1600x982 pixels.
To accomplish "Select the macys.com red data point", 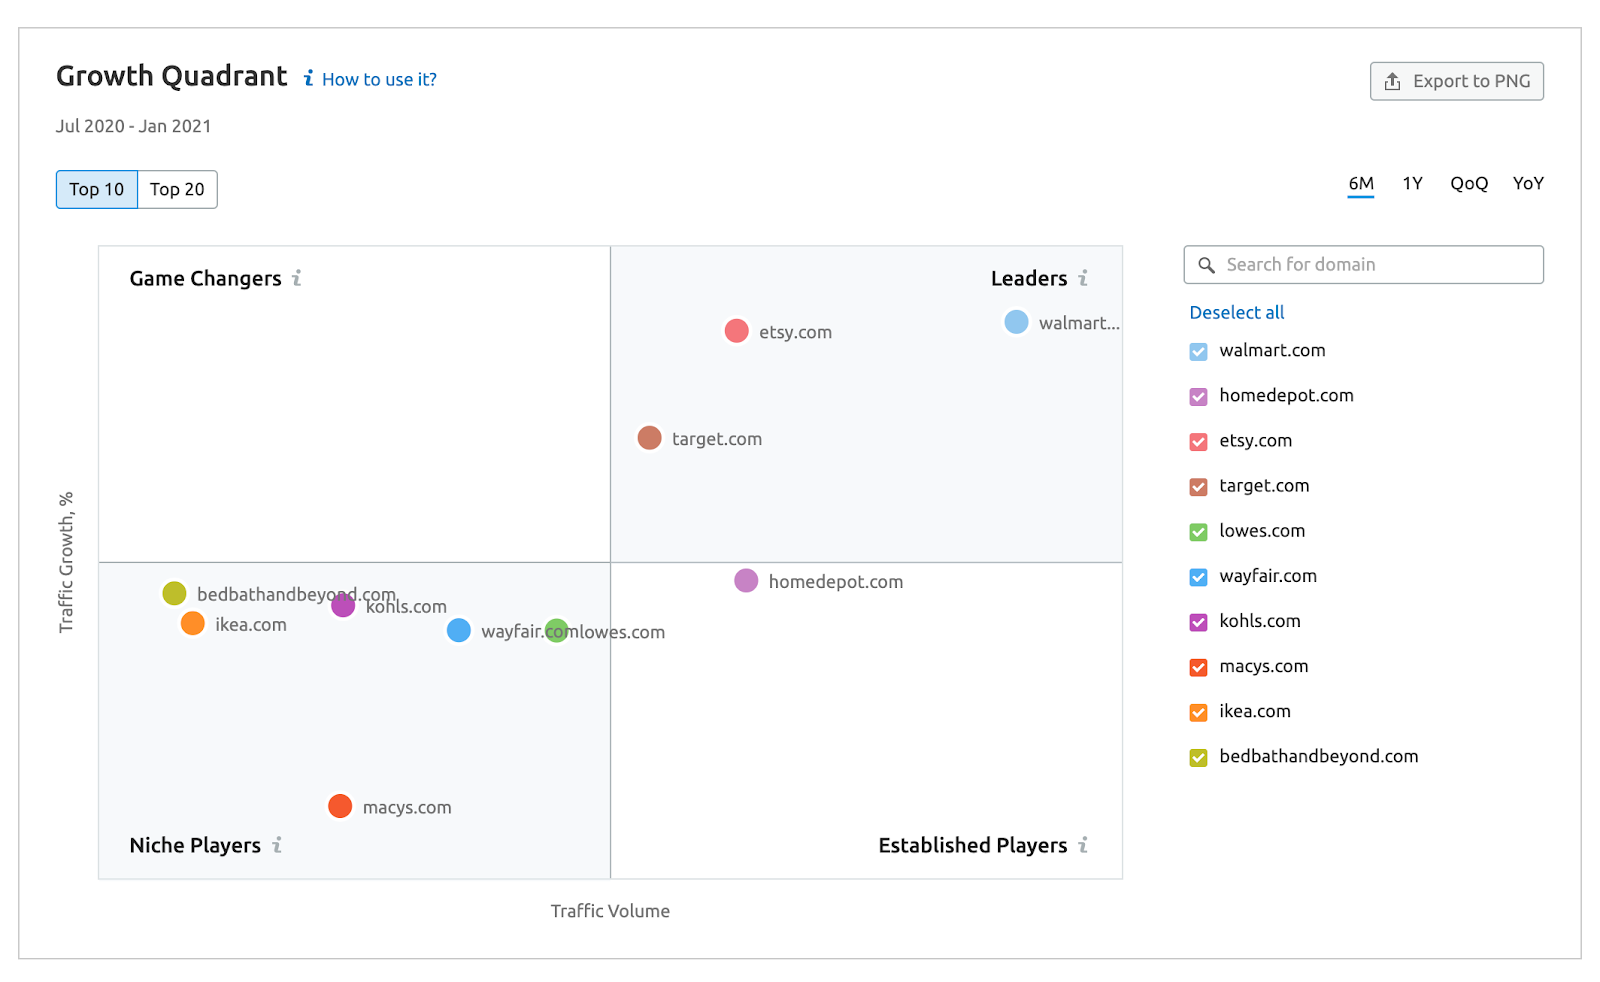I will point(340,806).
